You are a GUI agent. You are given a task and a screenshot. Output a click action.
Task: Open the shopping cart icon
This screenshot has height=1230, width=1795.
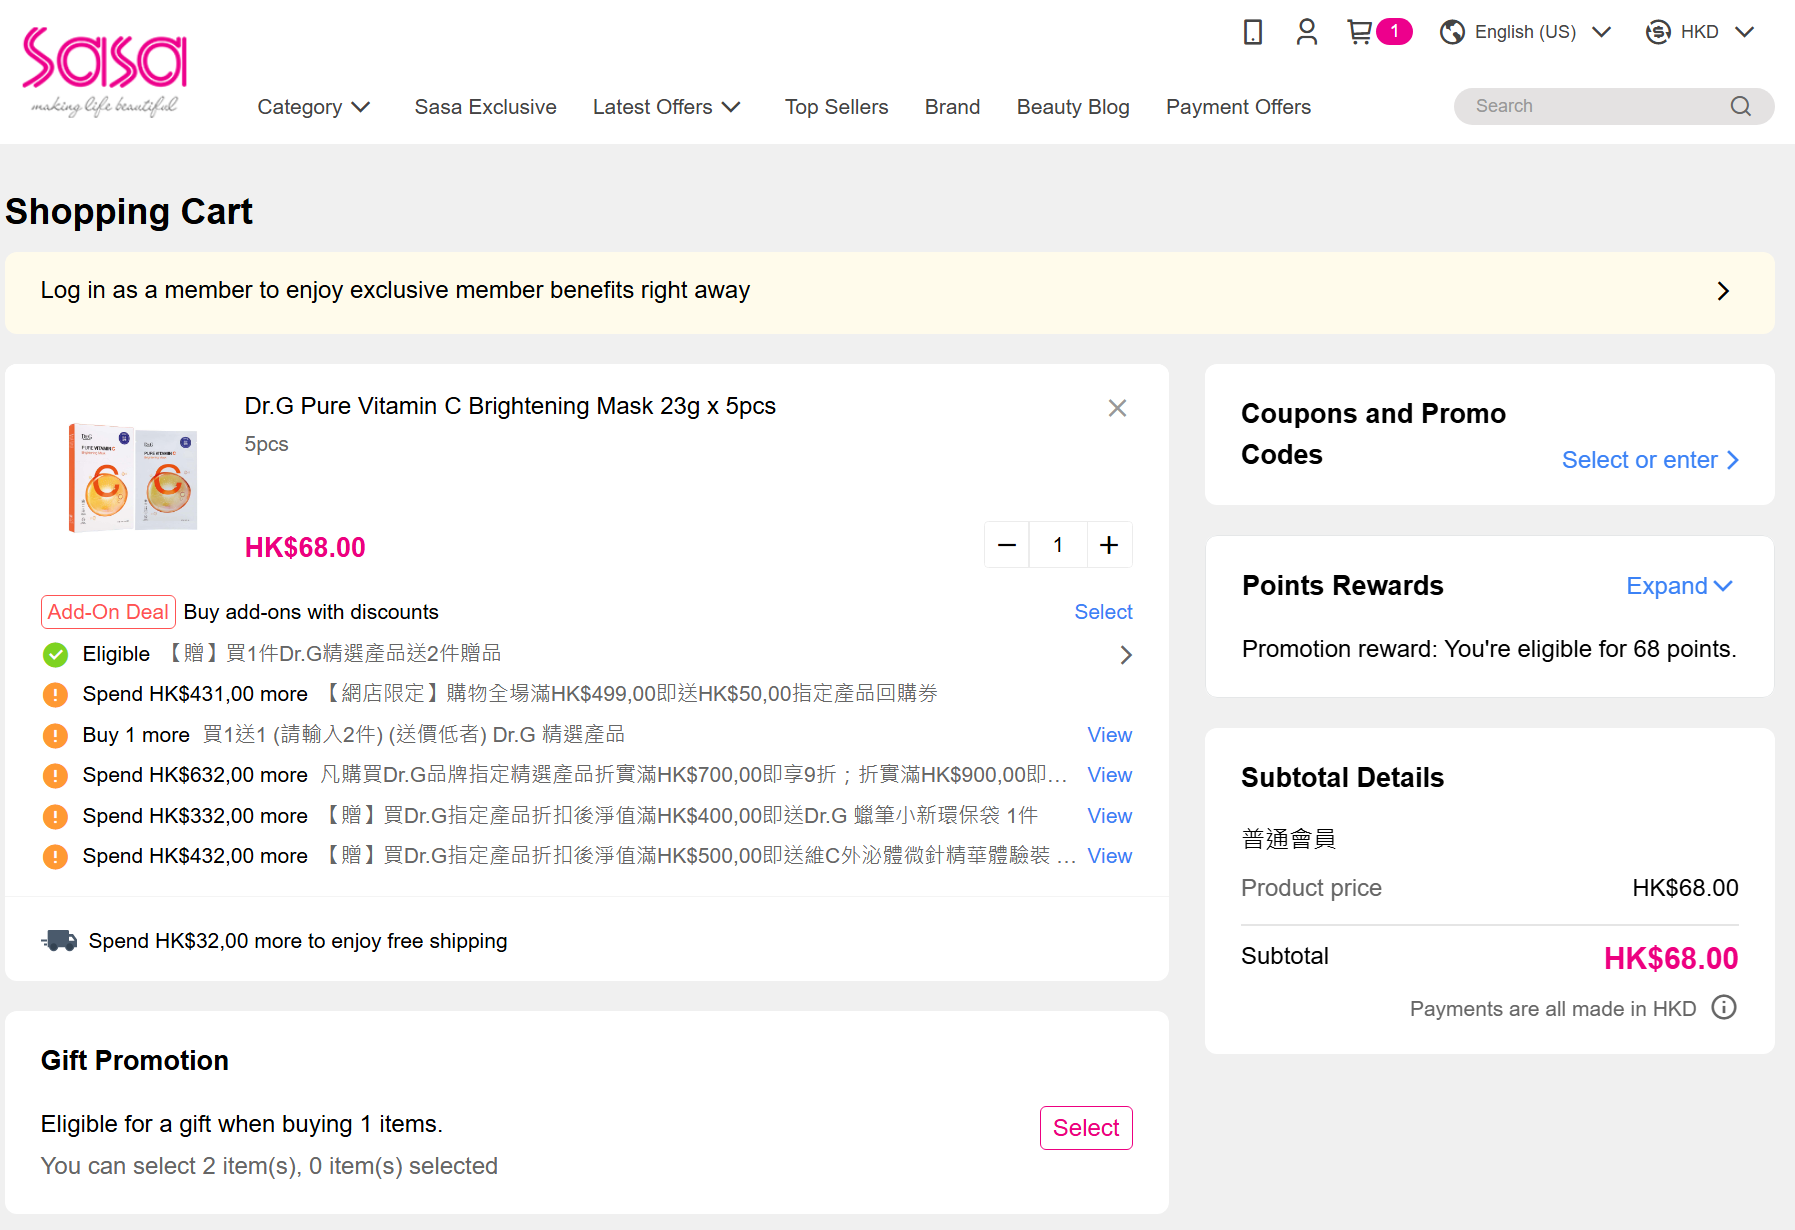pos(1359,32)
